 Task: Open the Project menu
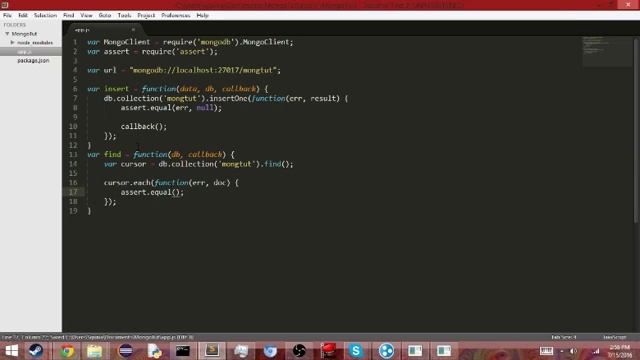coord(146,16)
